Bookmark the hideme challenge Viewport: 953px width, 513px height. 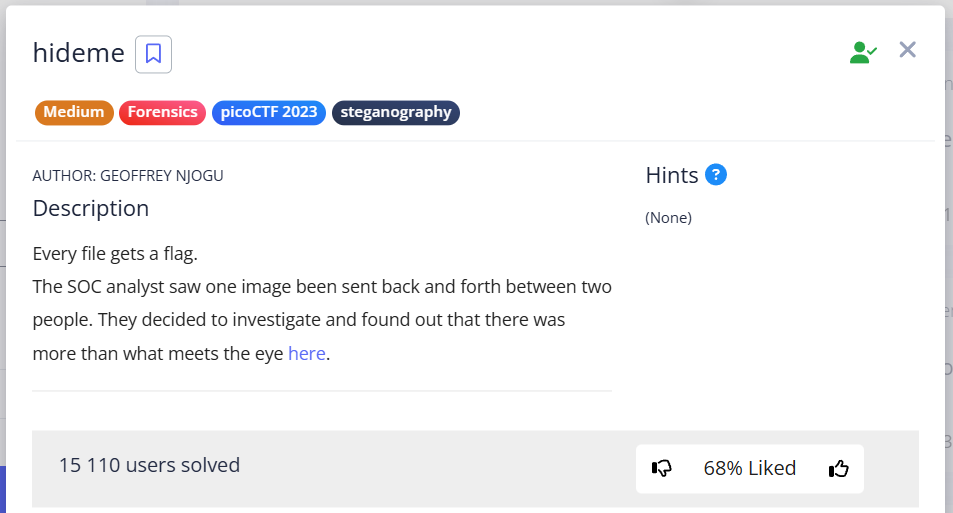pos(153,54)
